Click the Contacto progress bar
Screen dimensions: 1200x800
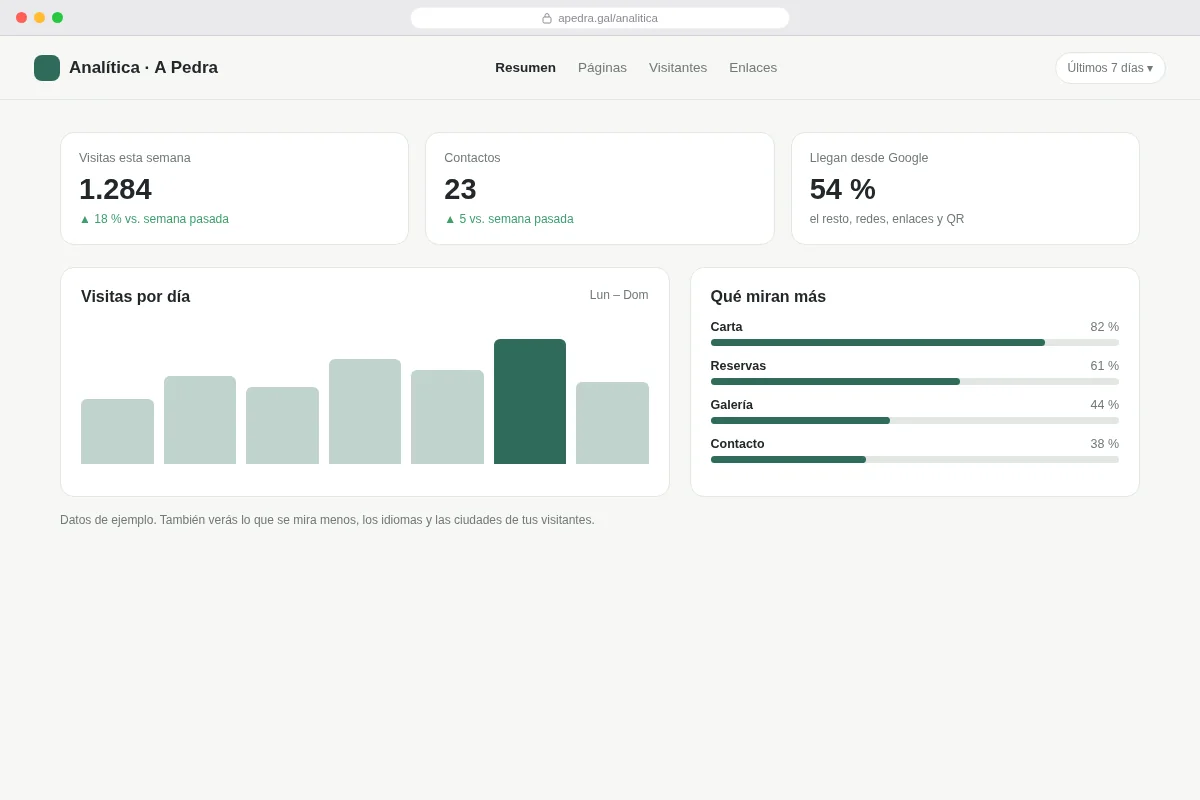tap(914, 460)
